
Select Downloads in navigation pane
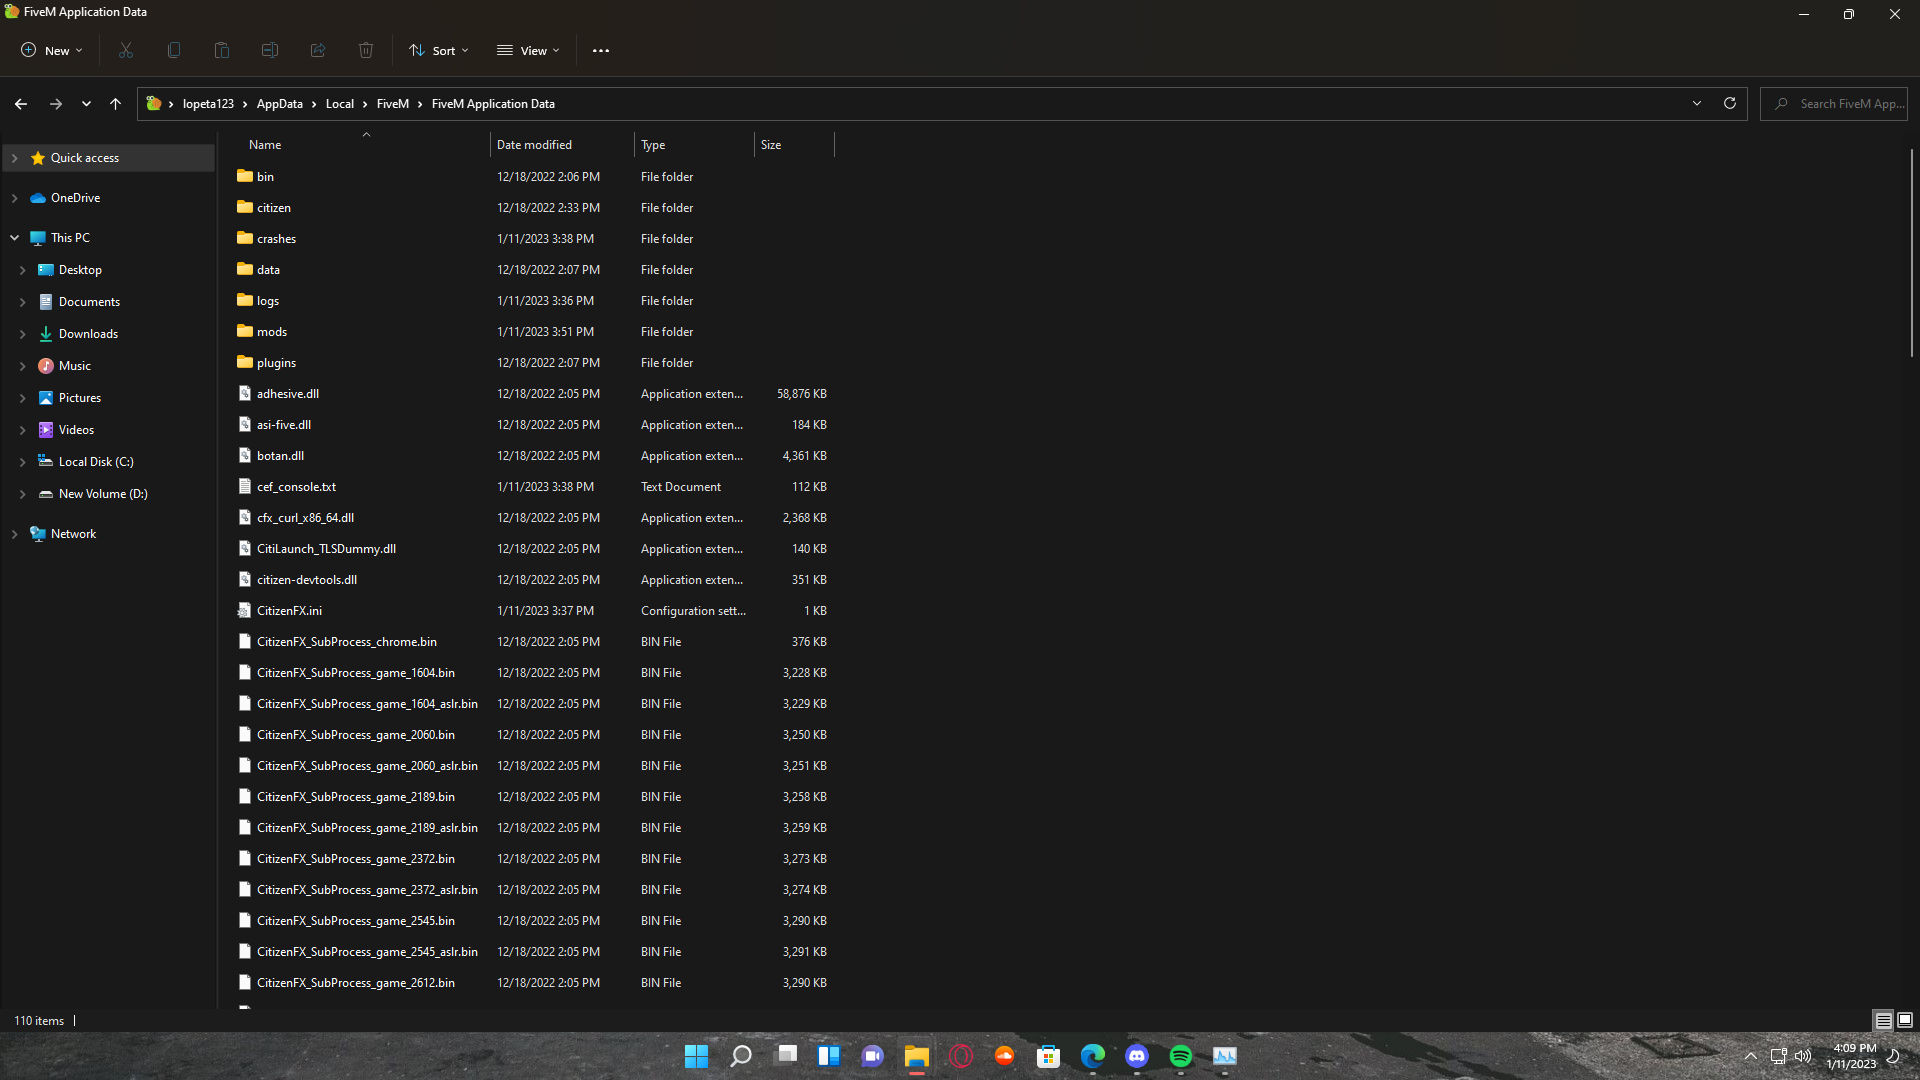pyautogui.click(x=88, y=334)
